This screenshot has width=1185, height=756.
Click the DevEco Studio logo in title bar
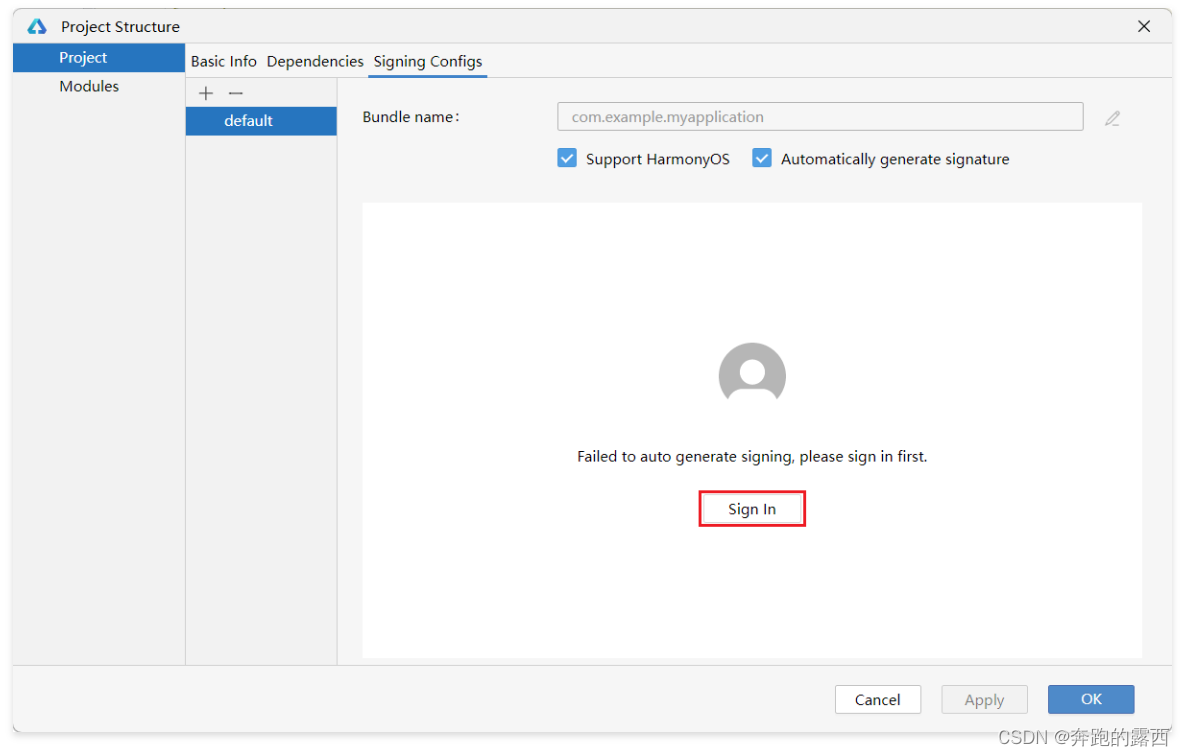pyautogui.click(x=37, y=26)
